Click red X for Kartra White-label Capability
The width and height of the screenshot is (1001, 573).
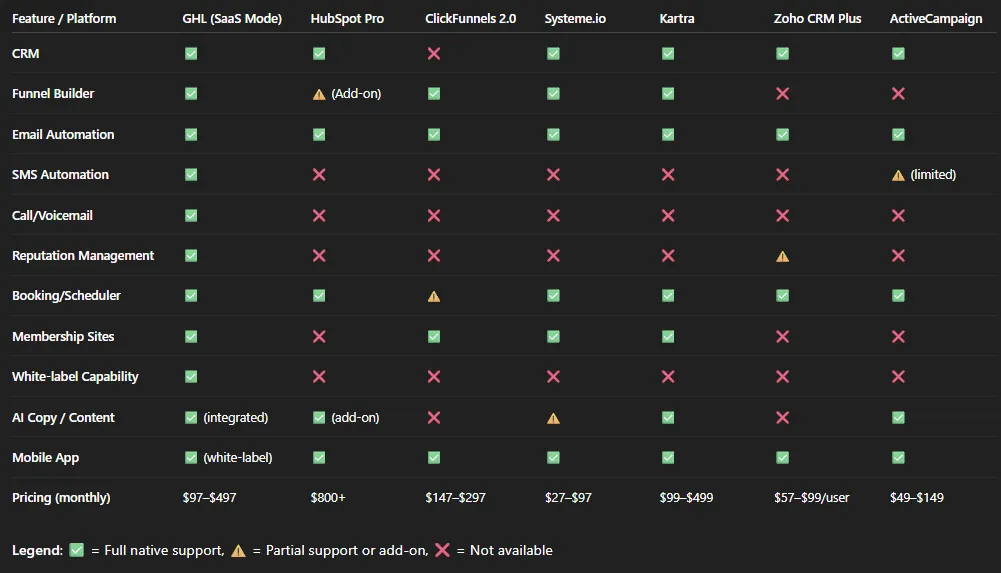coord(668,376)
